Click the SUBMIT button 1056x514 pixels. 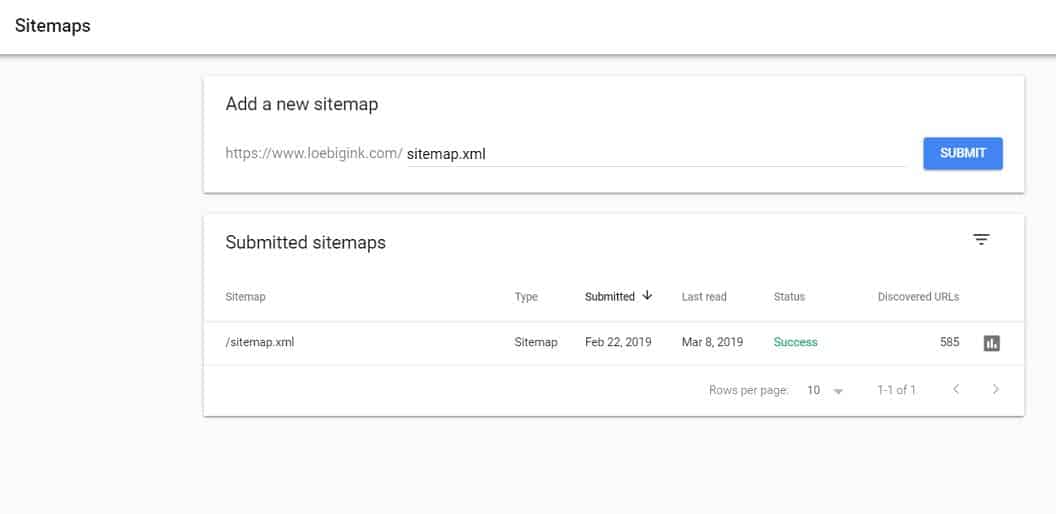click(962, 153)
